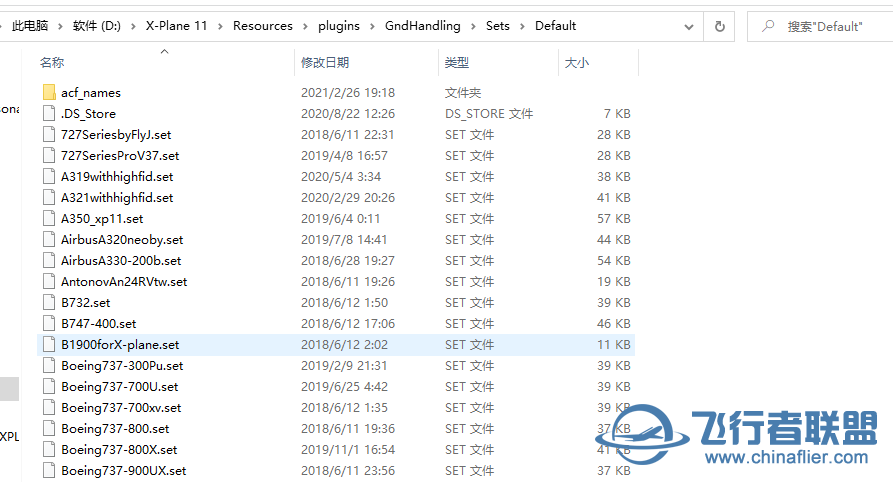Click the 19 KB size cell

coord(614,282)
